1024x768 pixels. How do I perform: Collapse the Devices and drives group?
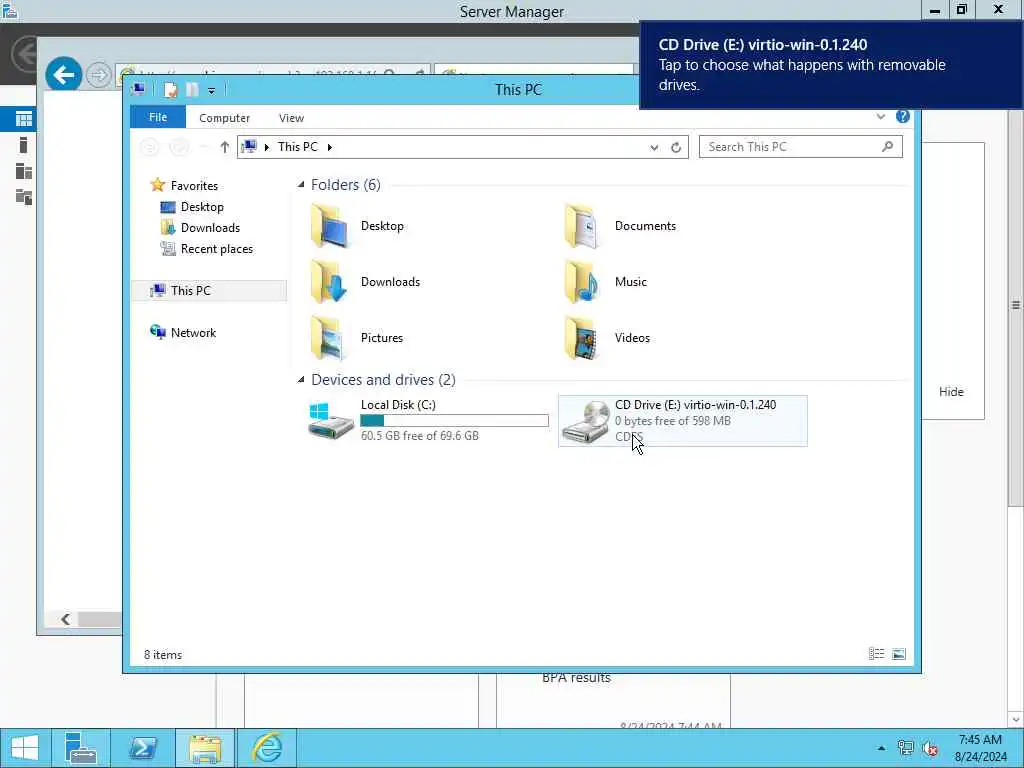click(301, 379)
